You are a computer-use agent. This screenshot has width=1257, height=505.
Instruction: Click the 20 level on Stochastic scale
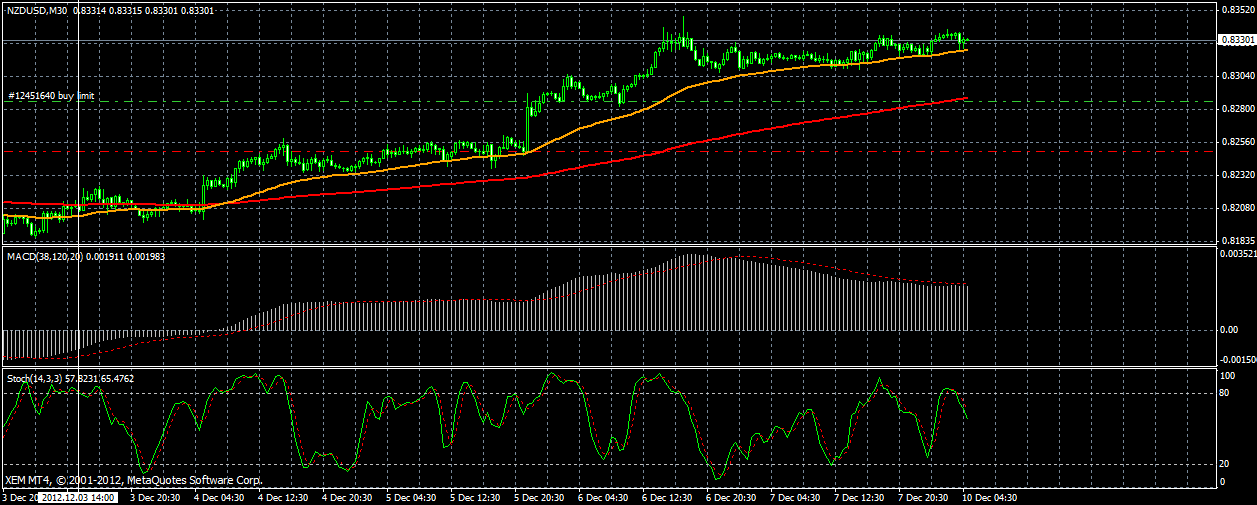(1226, 464)
